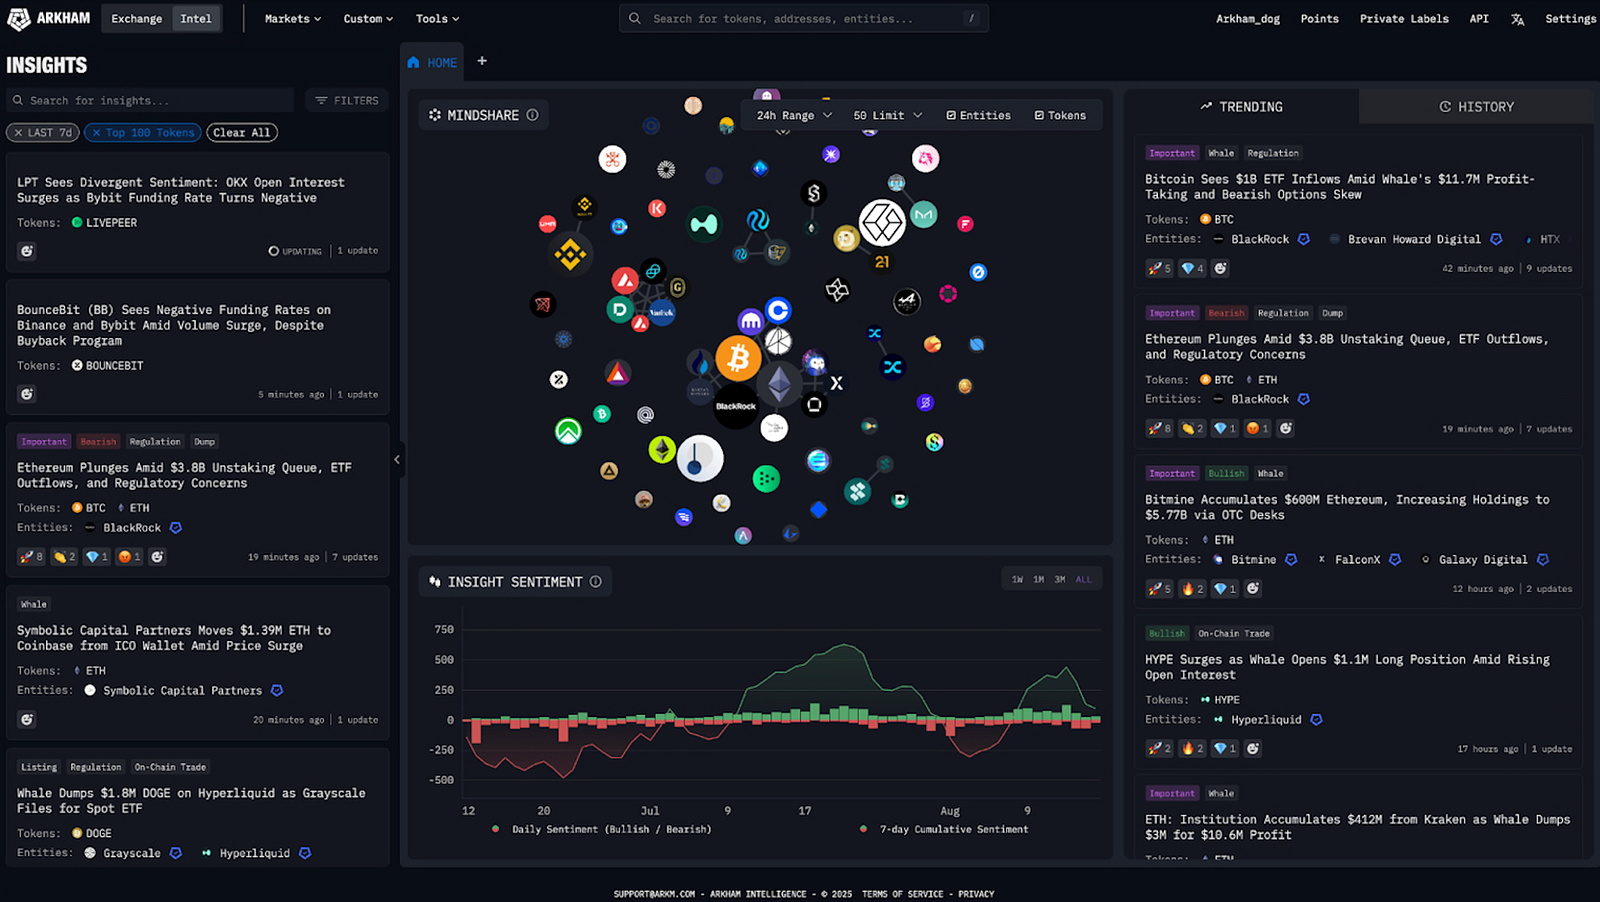Screen dimensions: 1600x902
Task: Select the pink unicorn Uniswap bubble
Action: 926,158
